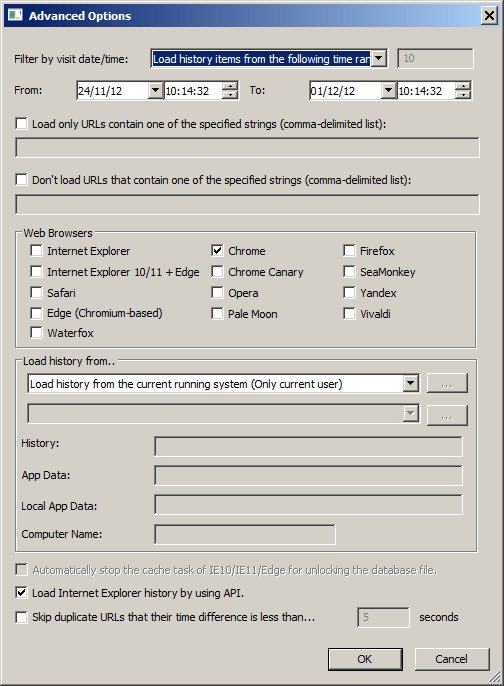The image size is (504, 686).
Task: Check the Safari browser option
Action: point(36,292)
